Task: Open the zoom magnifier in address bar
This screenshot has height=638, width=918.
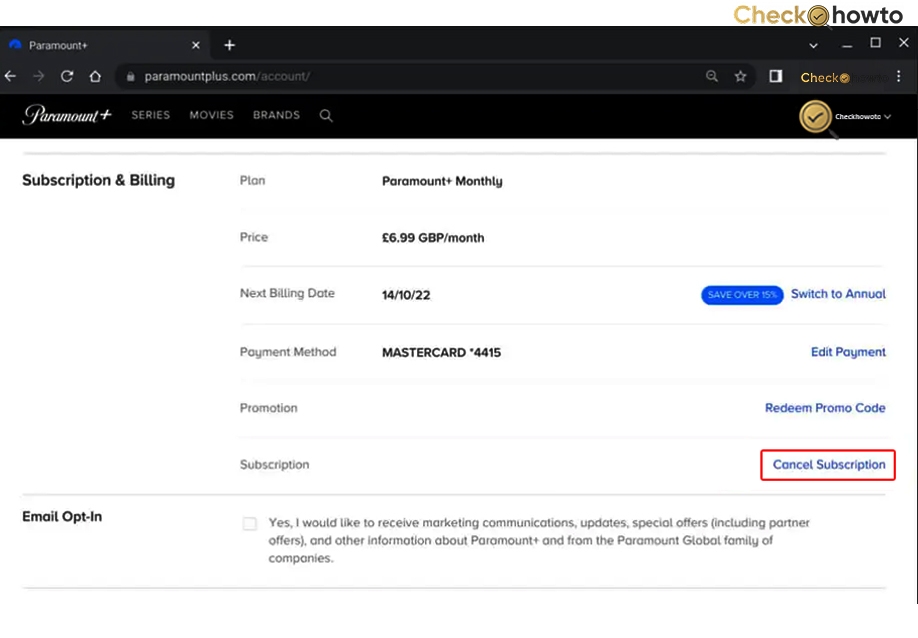Action: pos(712,76)
